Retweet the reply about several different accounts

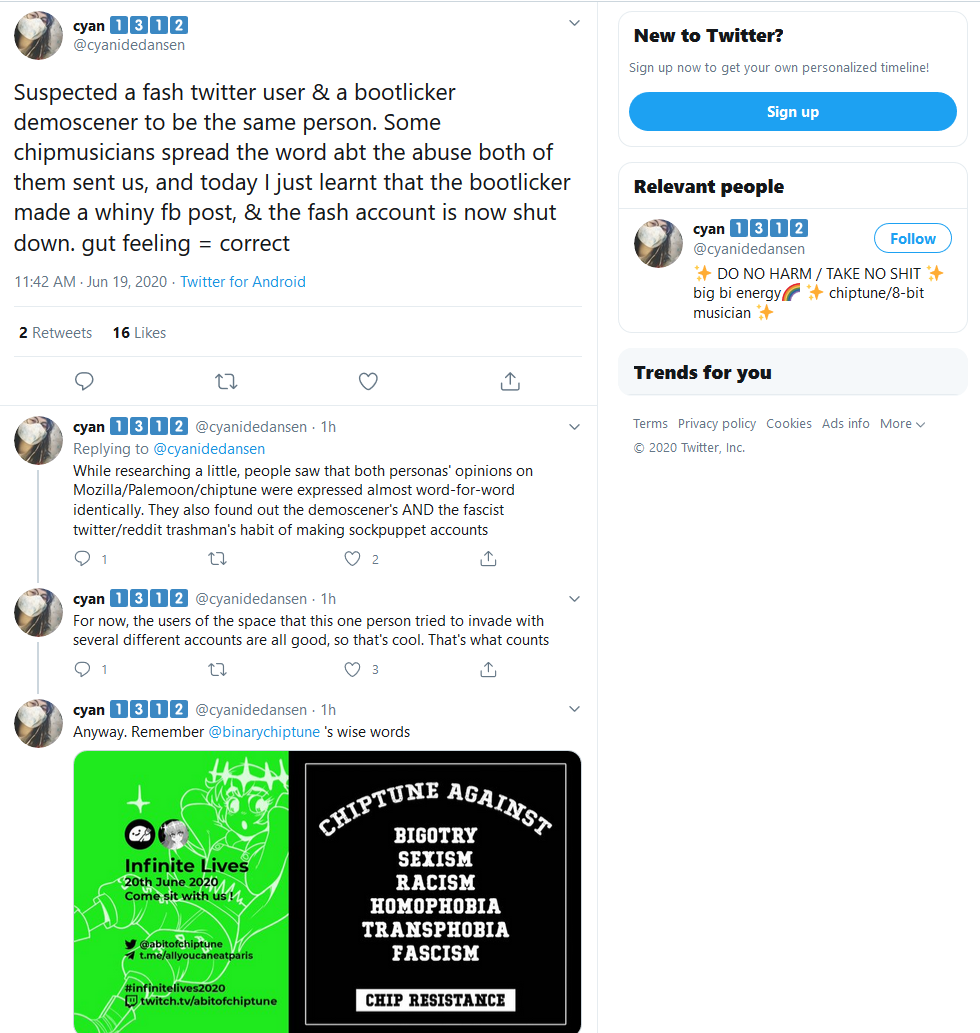coord(217,669)
